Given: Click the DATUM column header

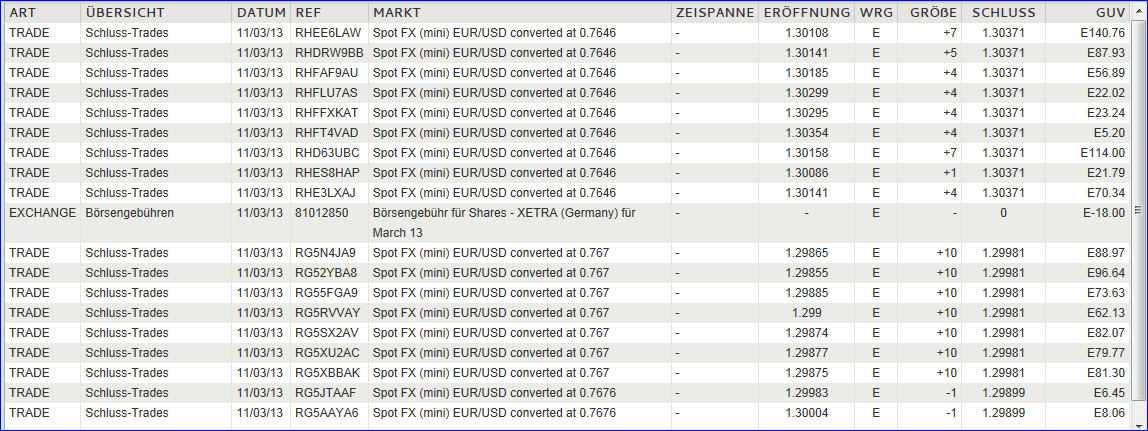Looking at the screenshot, I should coord(261,13).
